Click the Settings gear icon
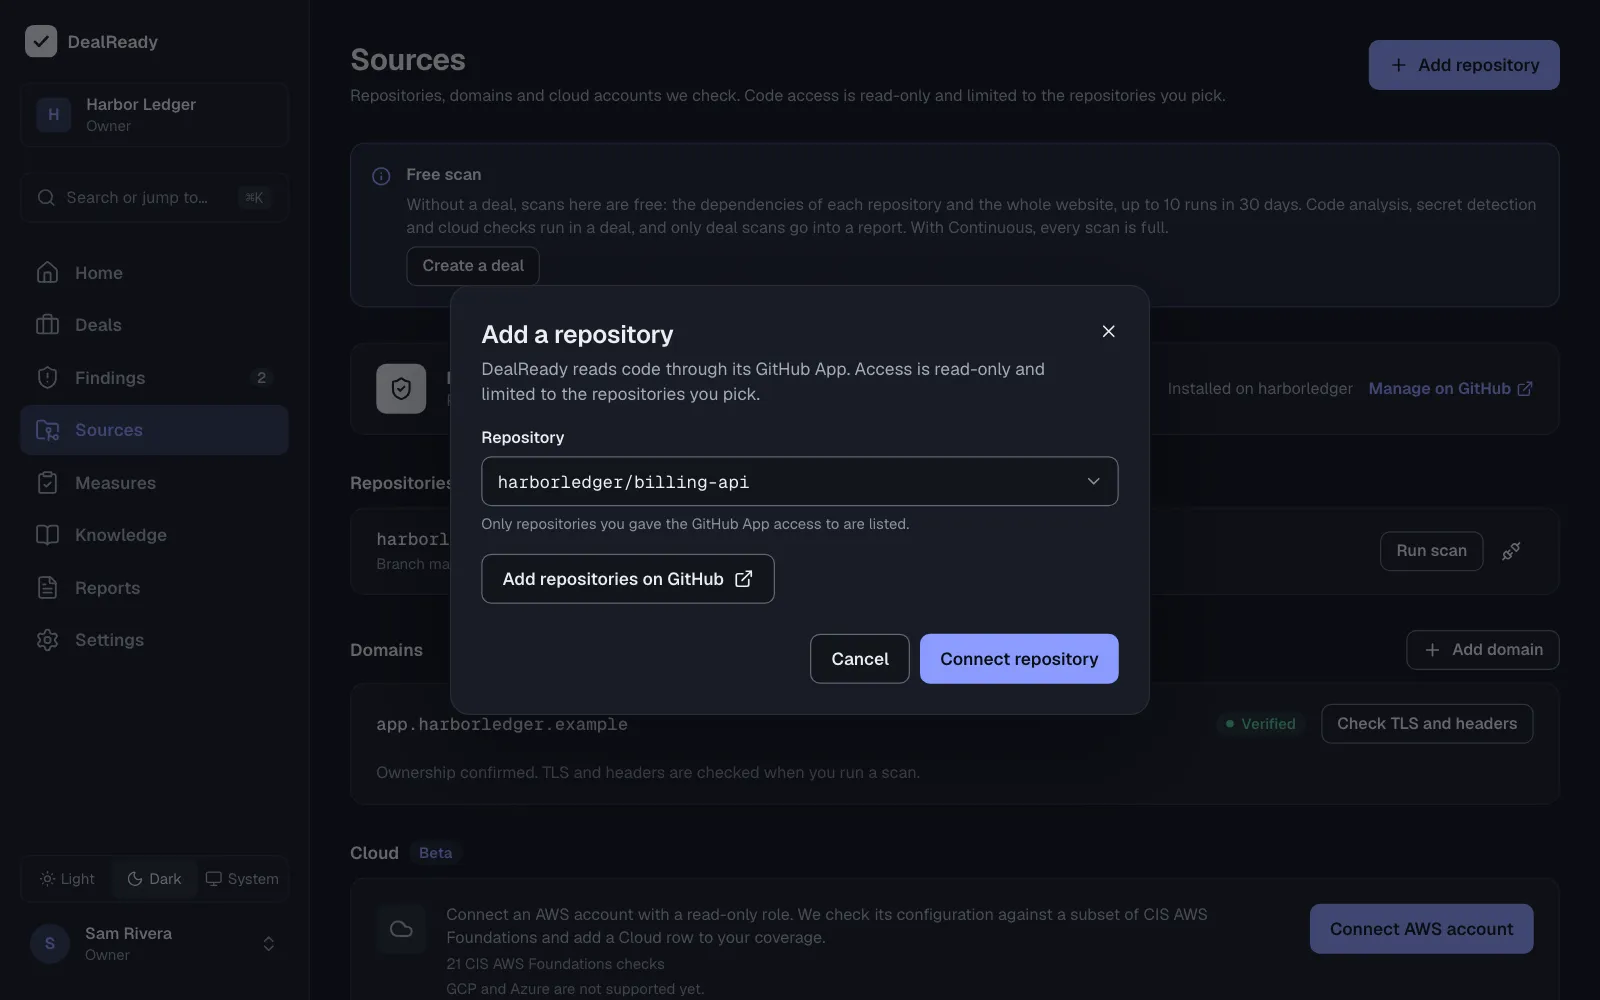This screenshot has width=1600, height=1000. pos(47,640)
